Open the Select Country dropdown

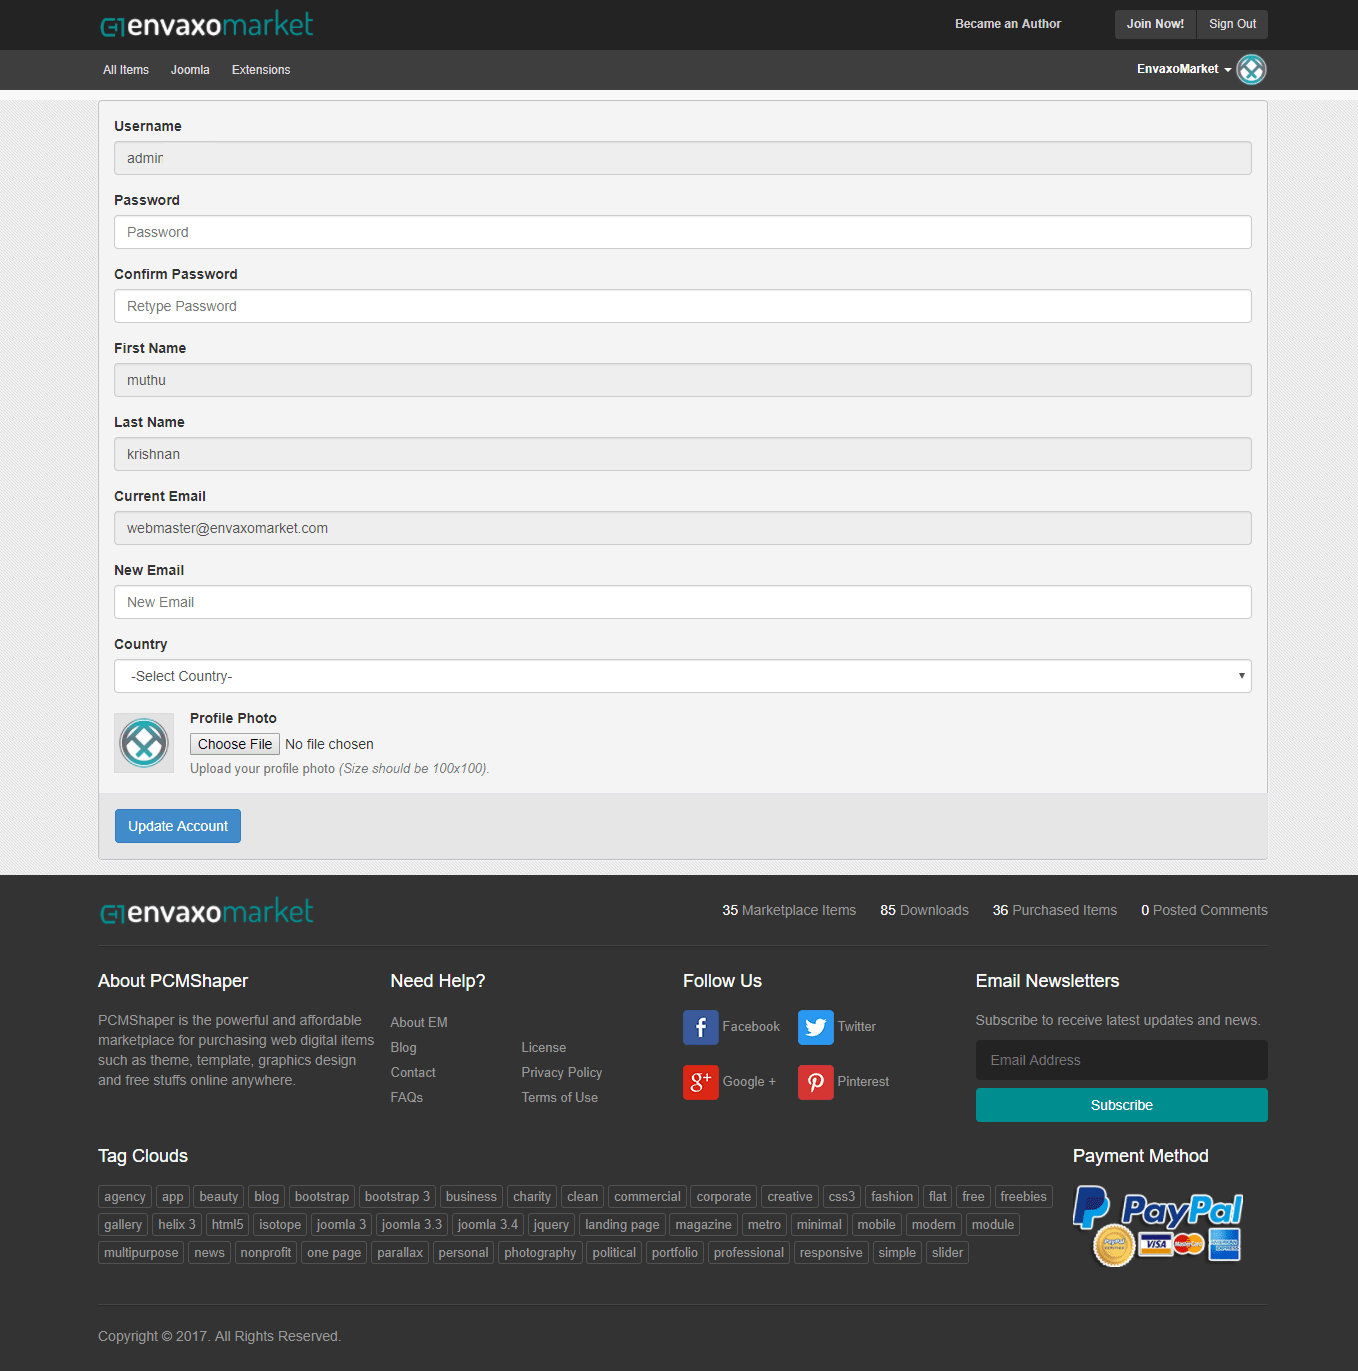683,676
